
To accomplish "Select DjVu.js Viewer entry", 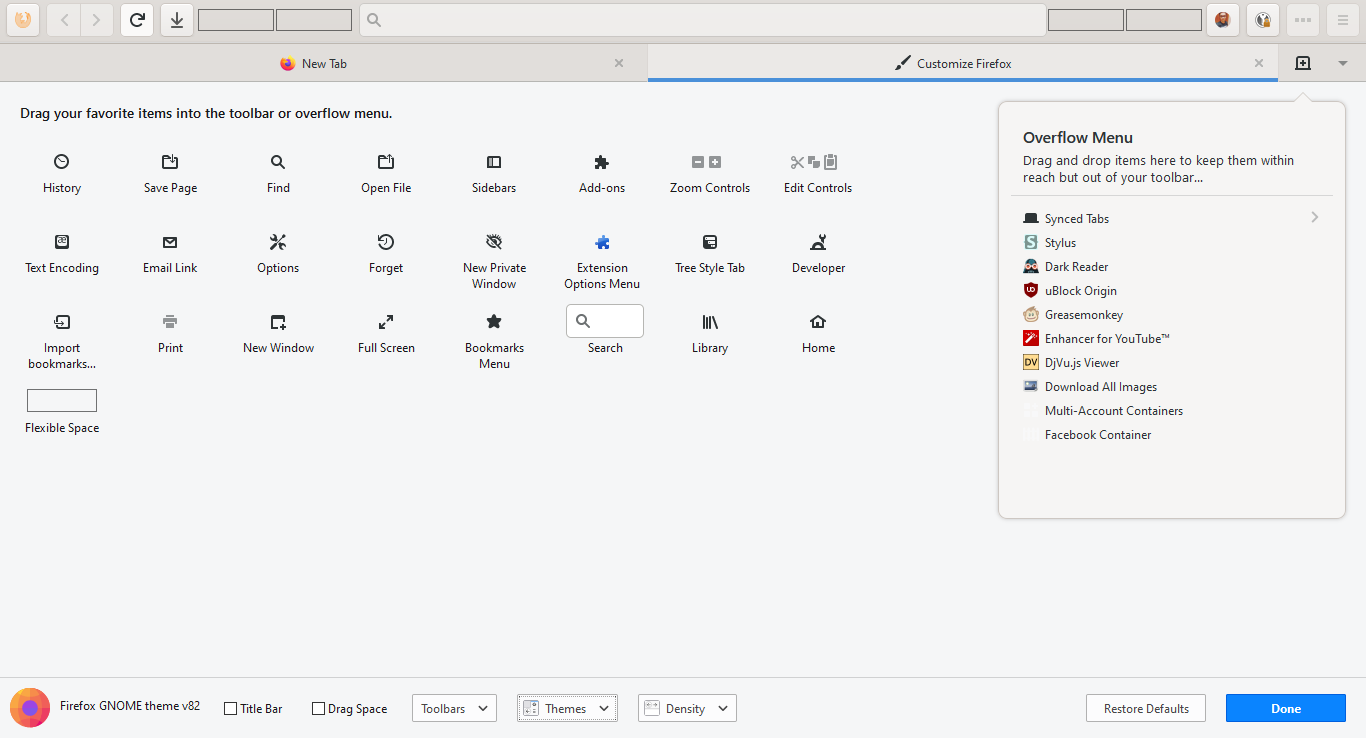I will pos(1172,362).
